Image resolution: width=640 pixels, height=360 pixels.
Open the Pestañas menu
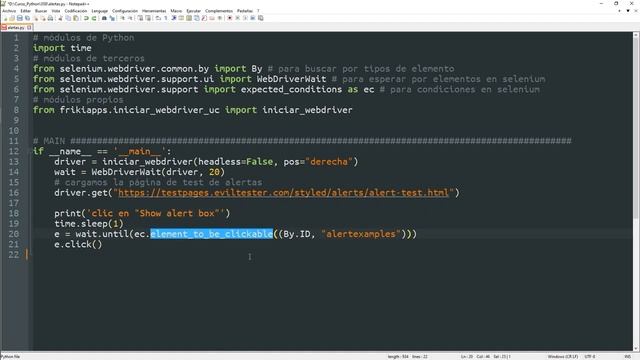point(245,11)
